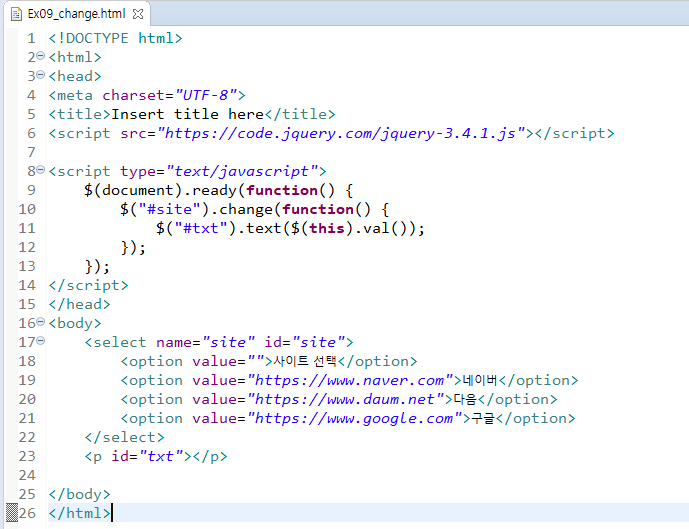Click the 사이트 선택 option text

[x=305, y=361]
